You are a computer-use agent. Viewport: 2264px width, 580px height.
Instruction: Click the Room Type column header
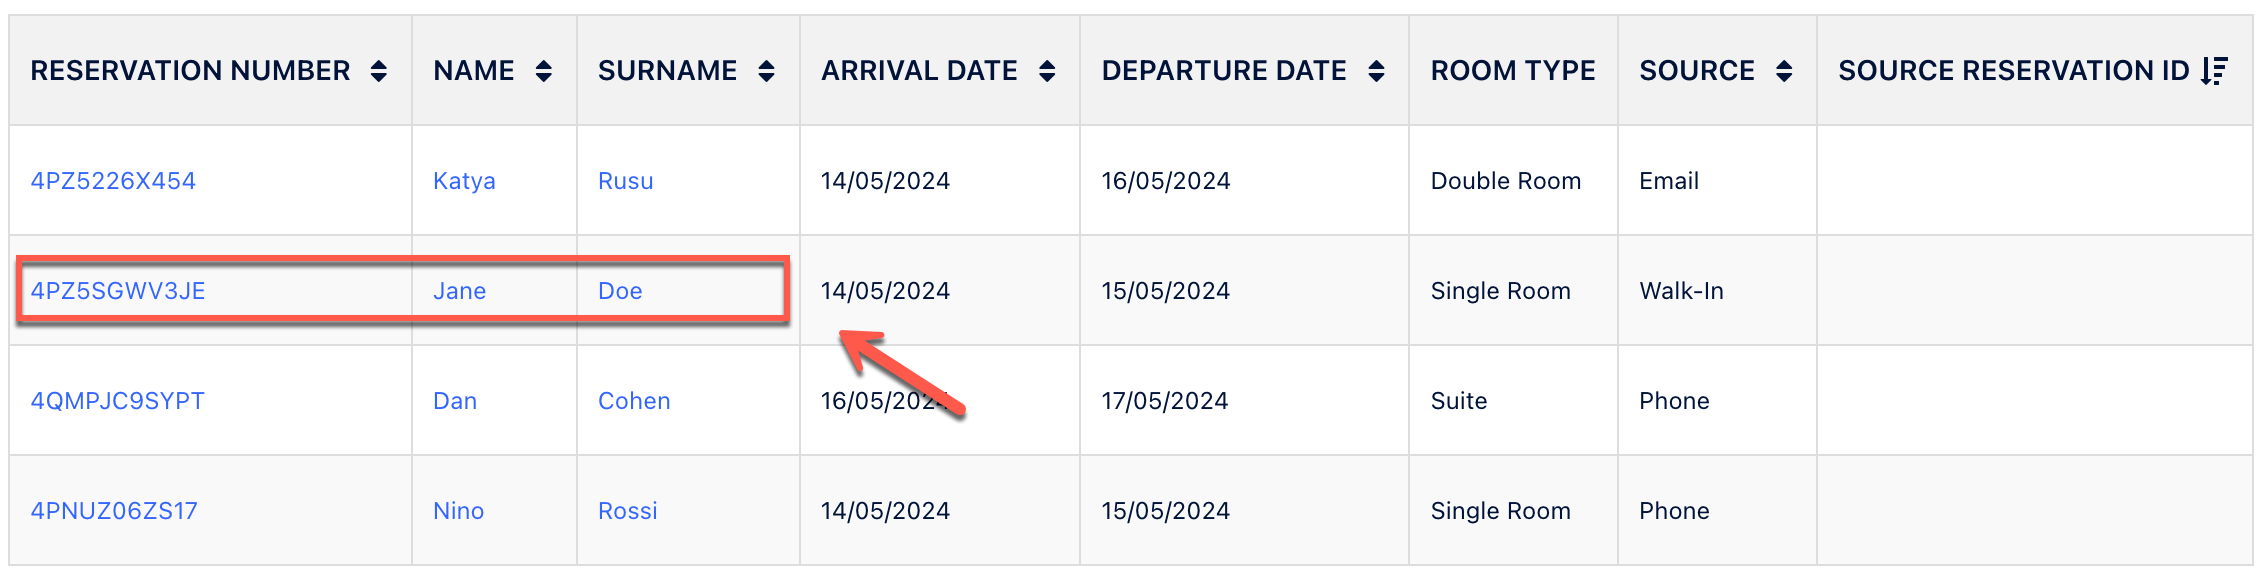(1512, 71)
